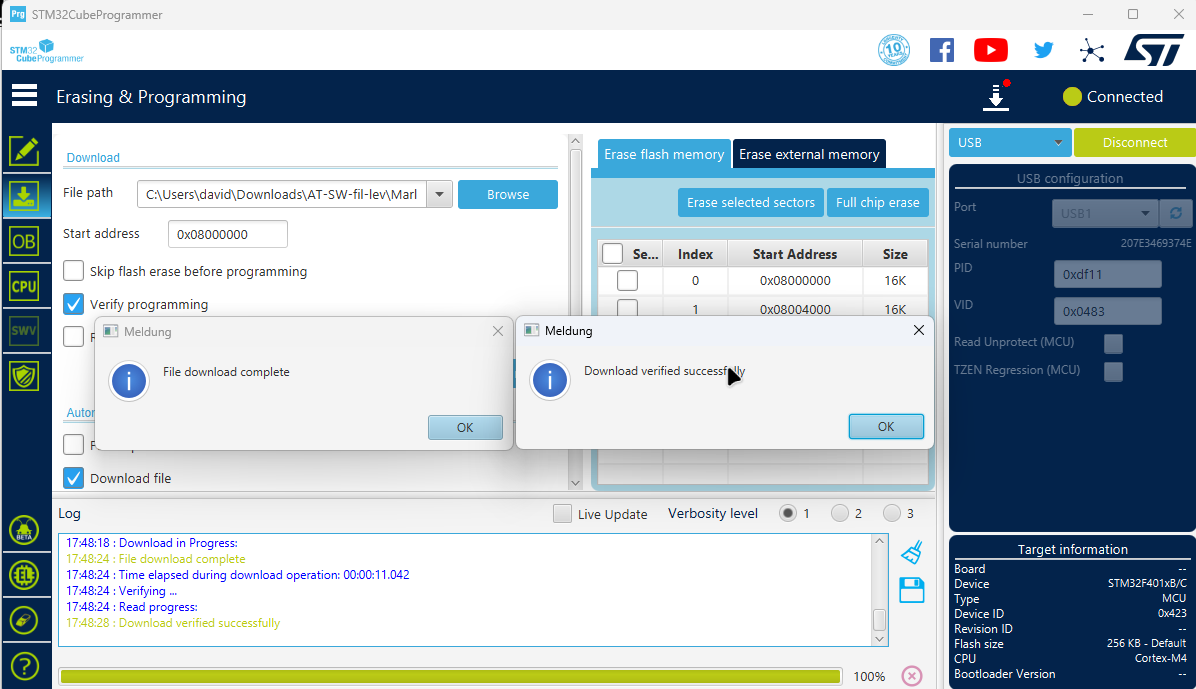Click the Start address input field
Viewport: 1196px width, 689px height.
[227, 235]
